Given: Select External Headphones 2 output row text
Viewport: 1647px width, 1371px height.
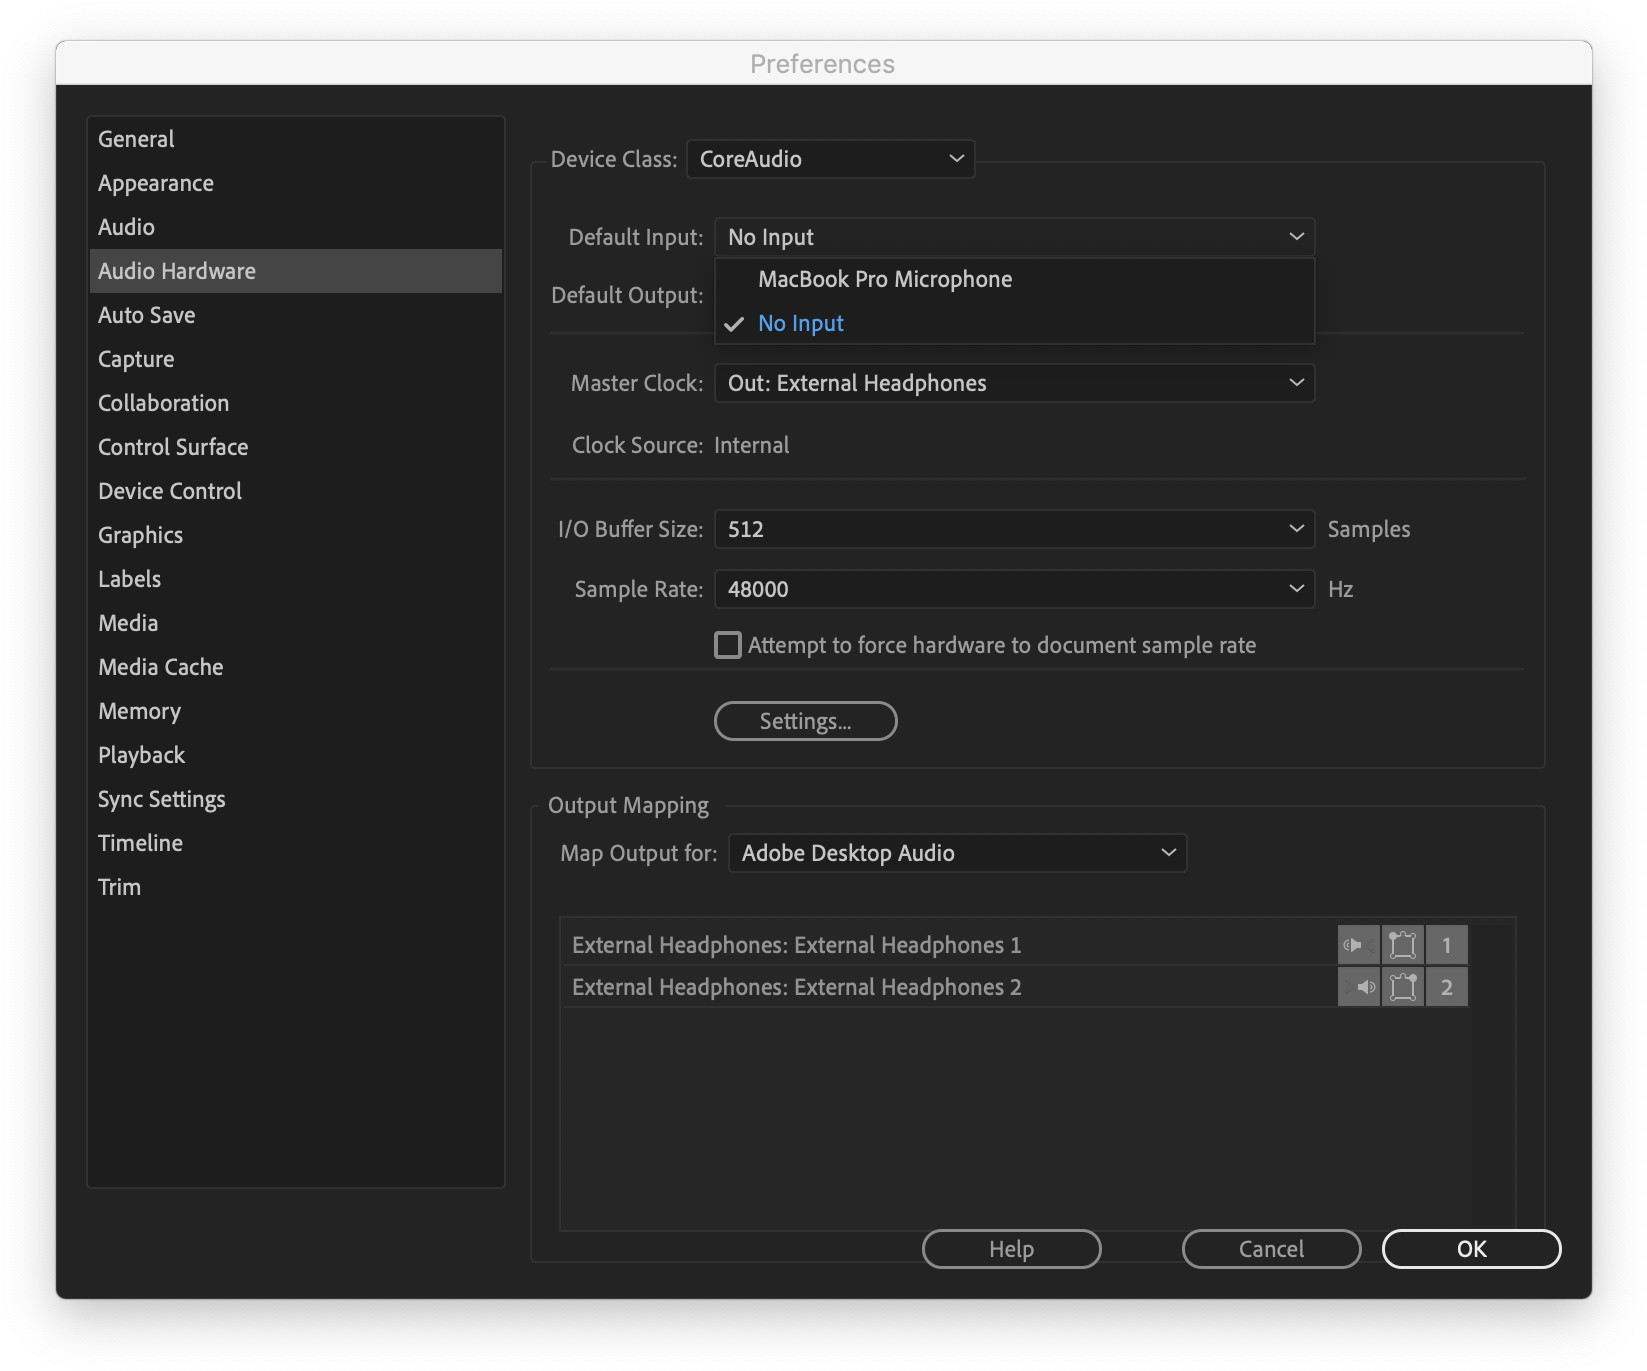Looking at the screenshot, I should tap(797, 987).
